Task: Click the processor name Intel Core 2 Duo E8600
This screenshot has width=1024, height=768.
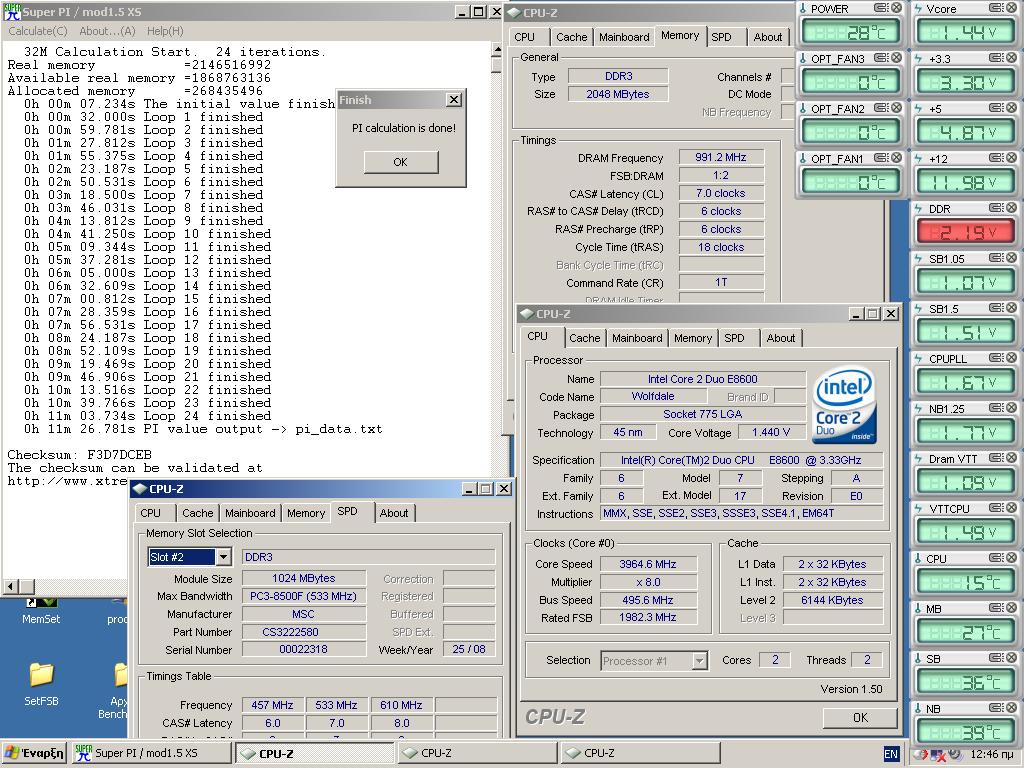Action: 703,379
